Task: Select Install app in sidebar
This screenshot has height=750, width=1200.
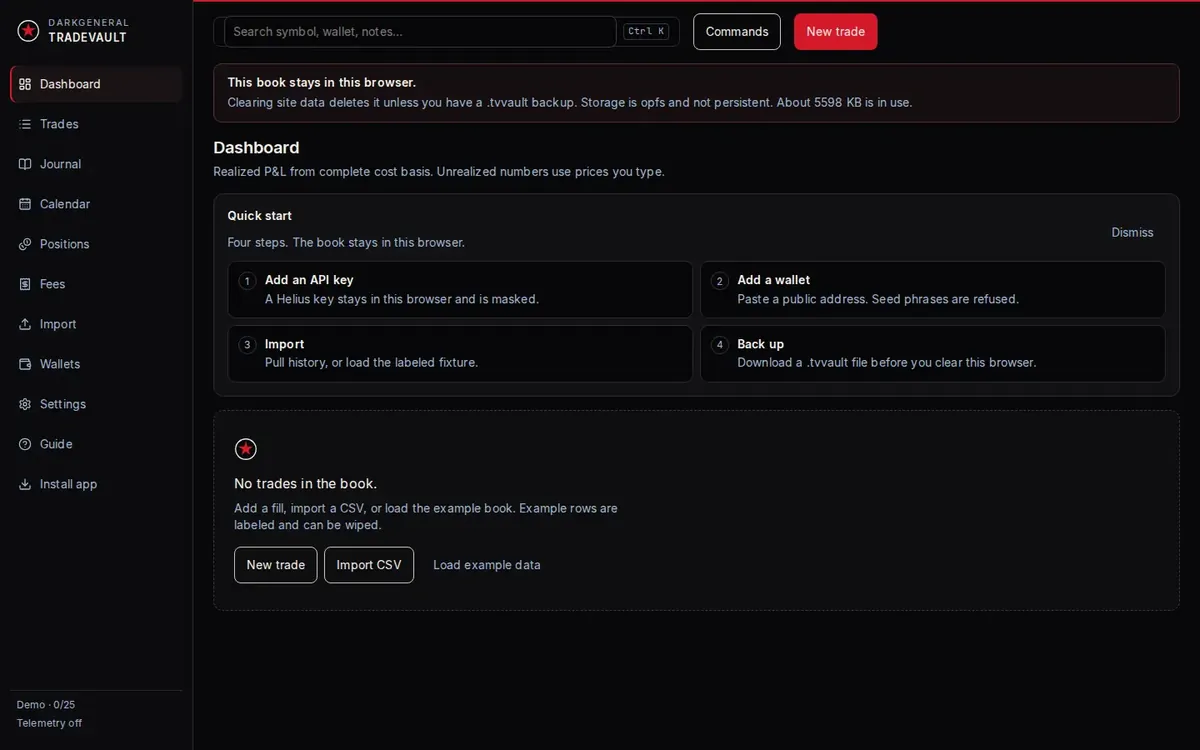Action: coord(96,484)
